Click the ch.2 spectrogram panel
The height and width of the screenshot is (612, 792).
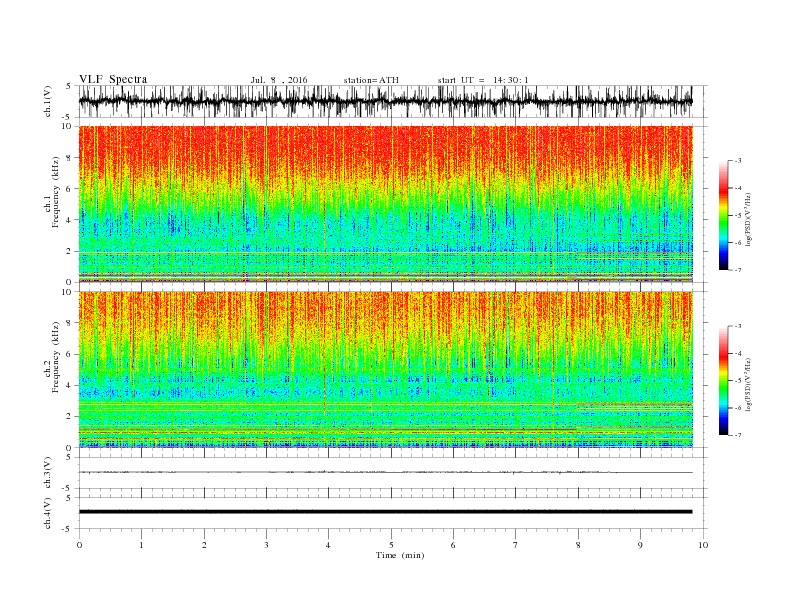pos(385,369)
